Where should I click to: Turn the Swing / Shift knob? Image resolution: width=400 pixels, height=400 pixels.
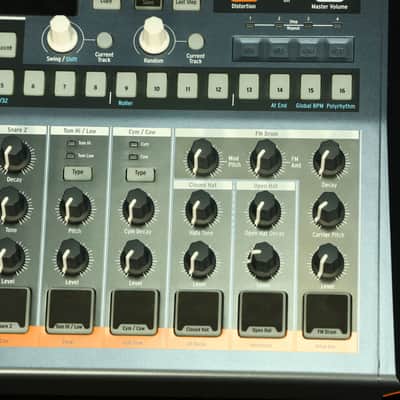tap(62, 34)
